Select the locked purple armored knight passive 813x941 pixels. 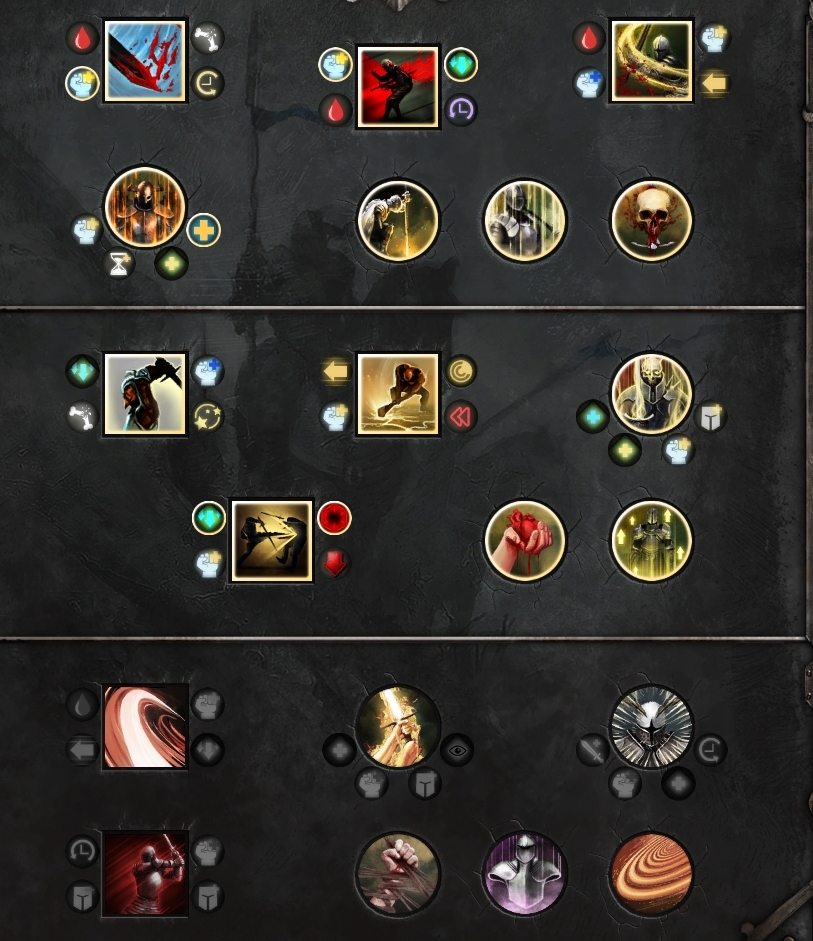(525, 873)
